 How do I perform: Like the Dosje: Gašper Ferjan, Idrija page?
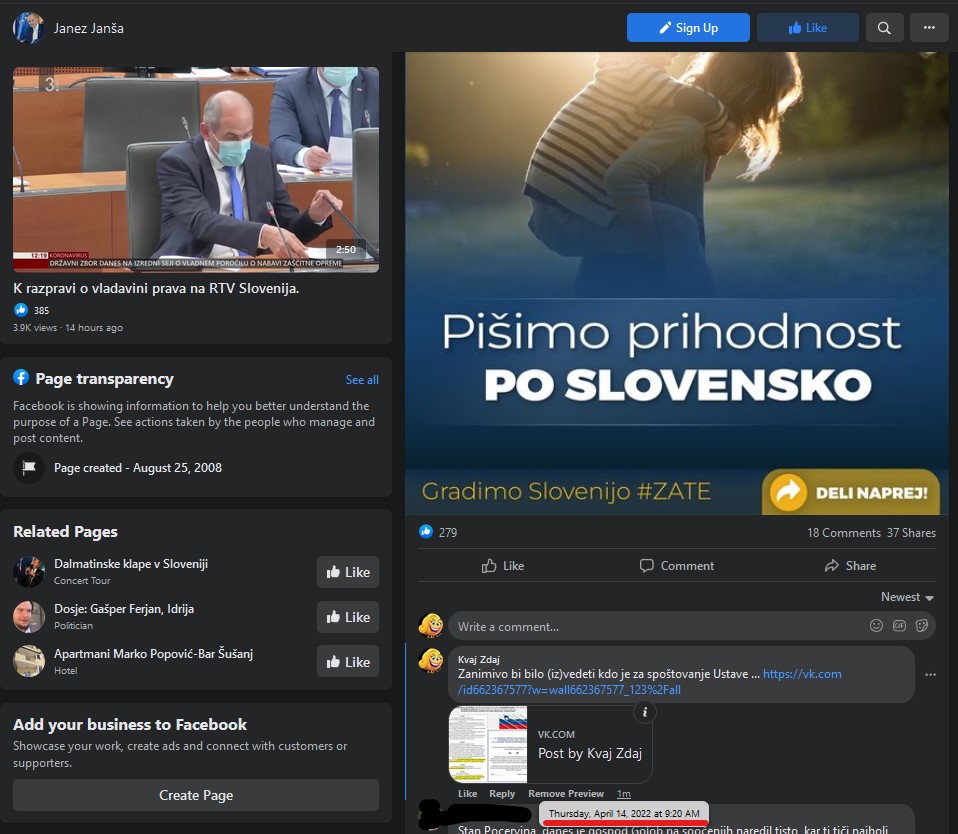348,617
